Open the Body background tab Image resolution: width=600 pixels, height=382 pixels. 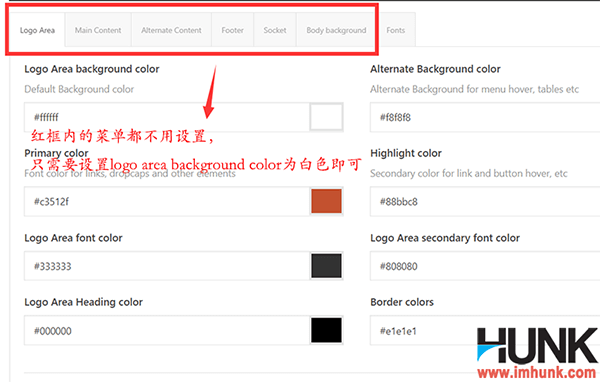point(336,30)
